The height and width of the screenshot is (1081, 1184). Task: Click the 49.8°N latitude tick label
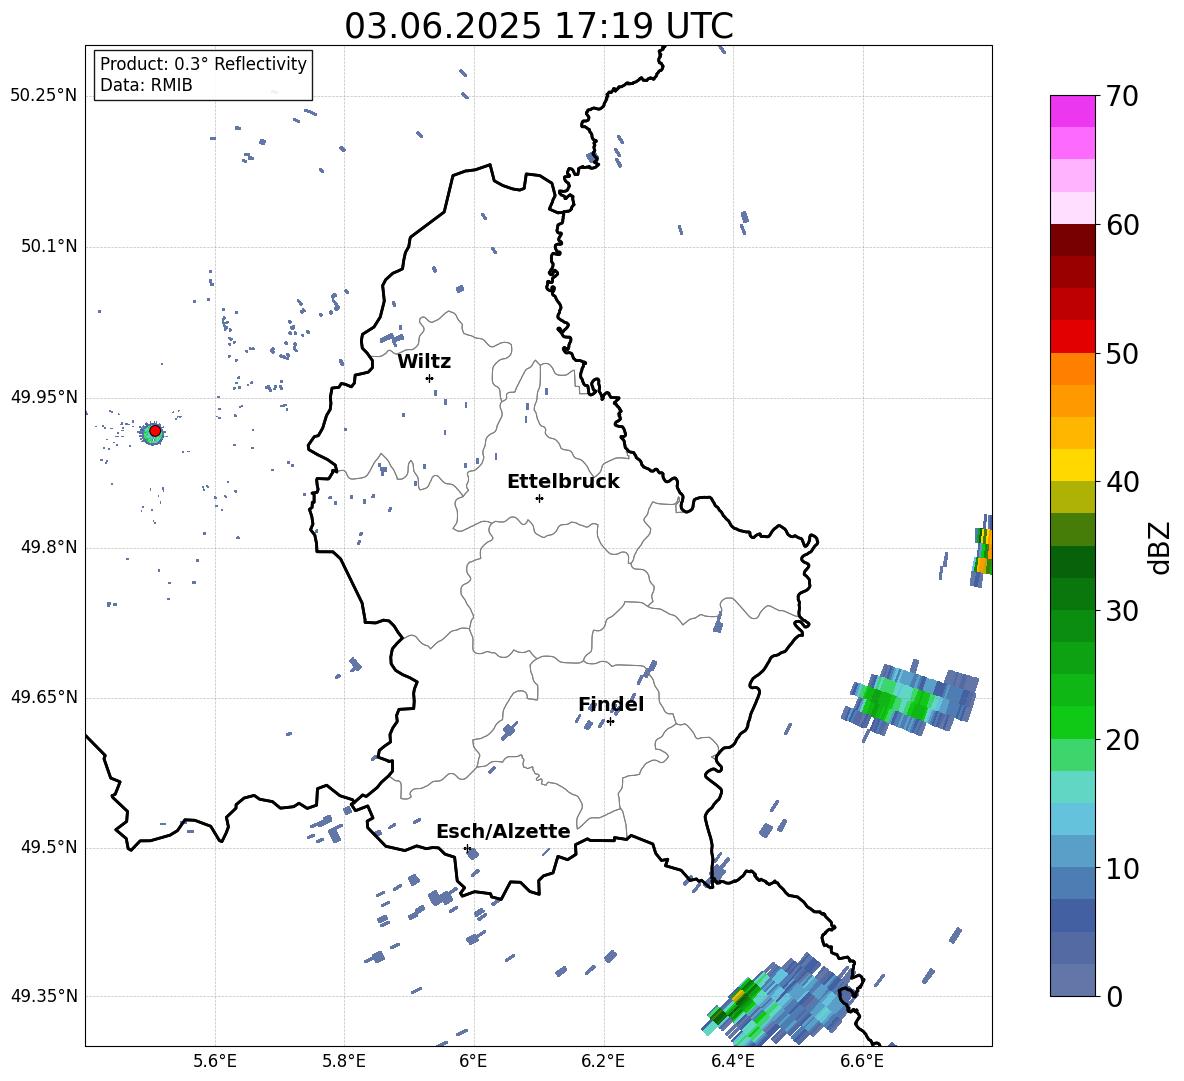pyautogui.click(x=49, y=547)
